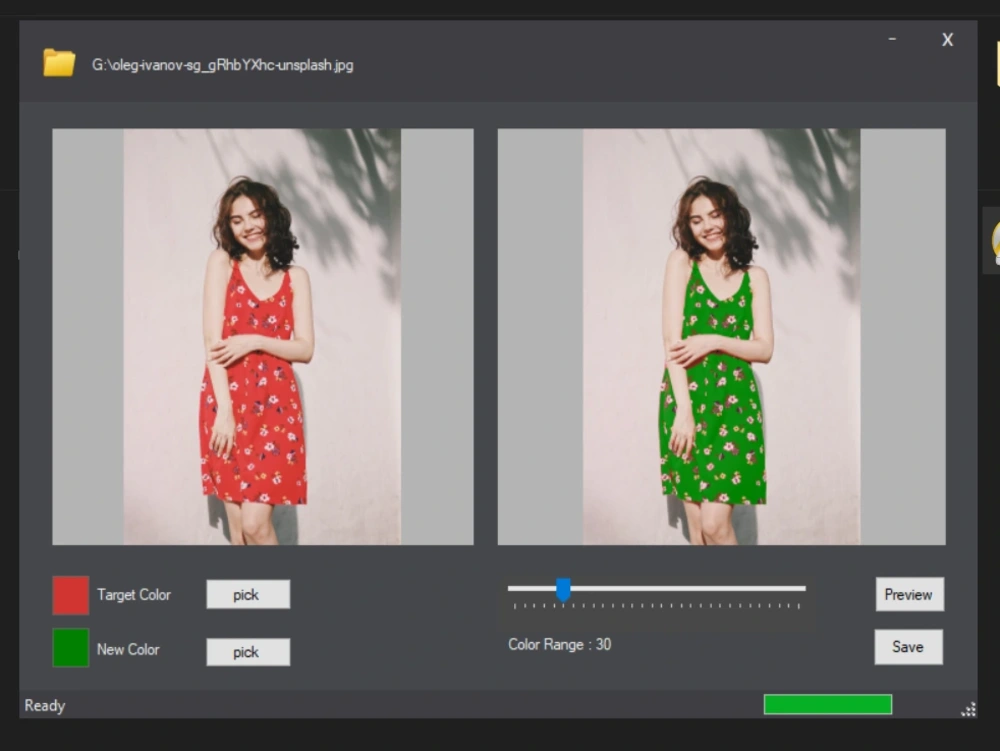
Task: Pick a new color with lower pick button
Action: click(x=248, y=652)
